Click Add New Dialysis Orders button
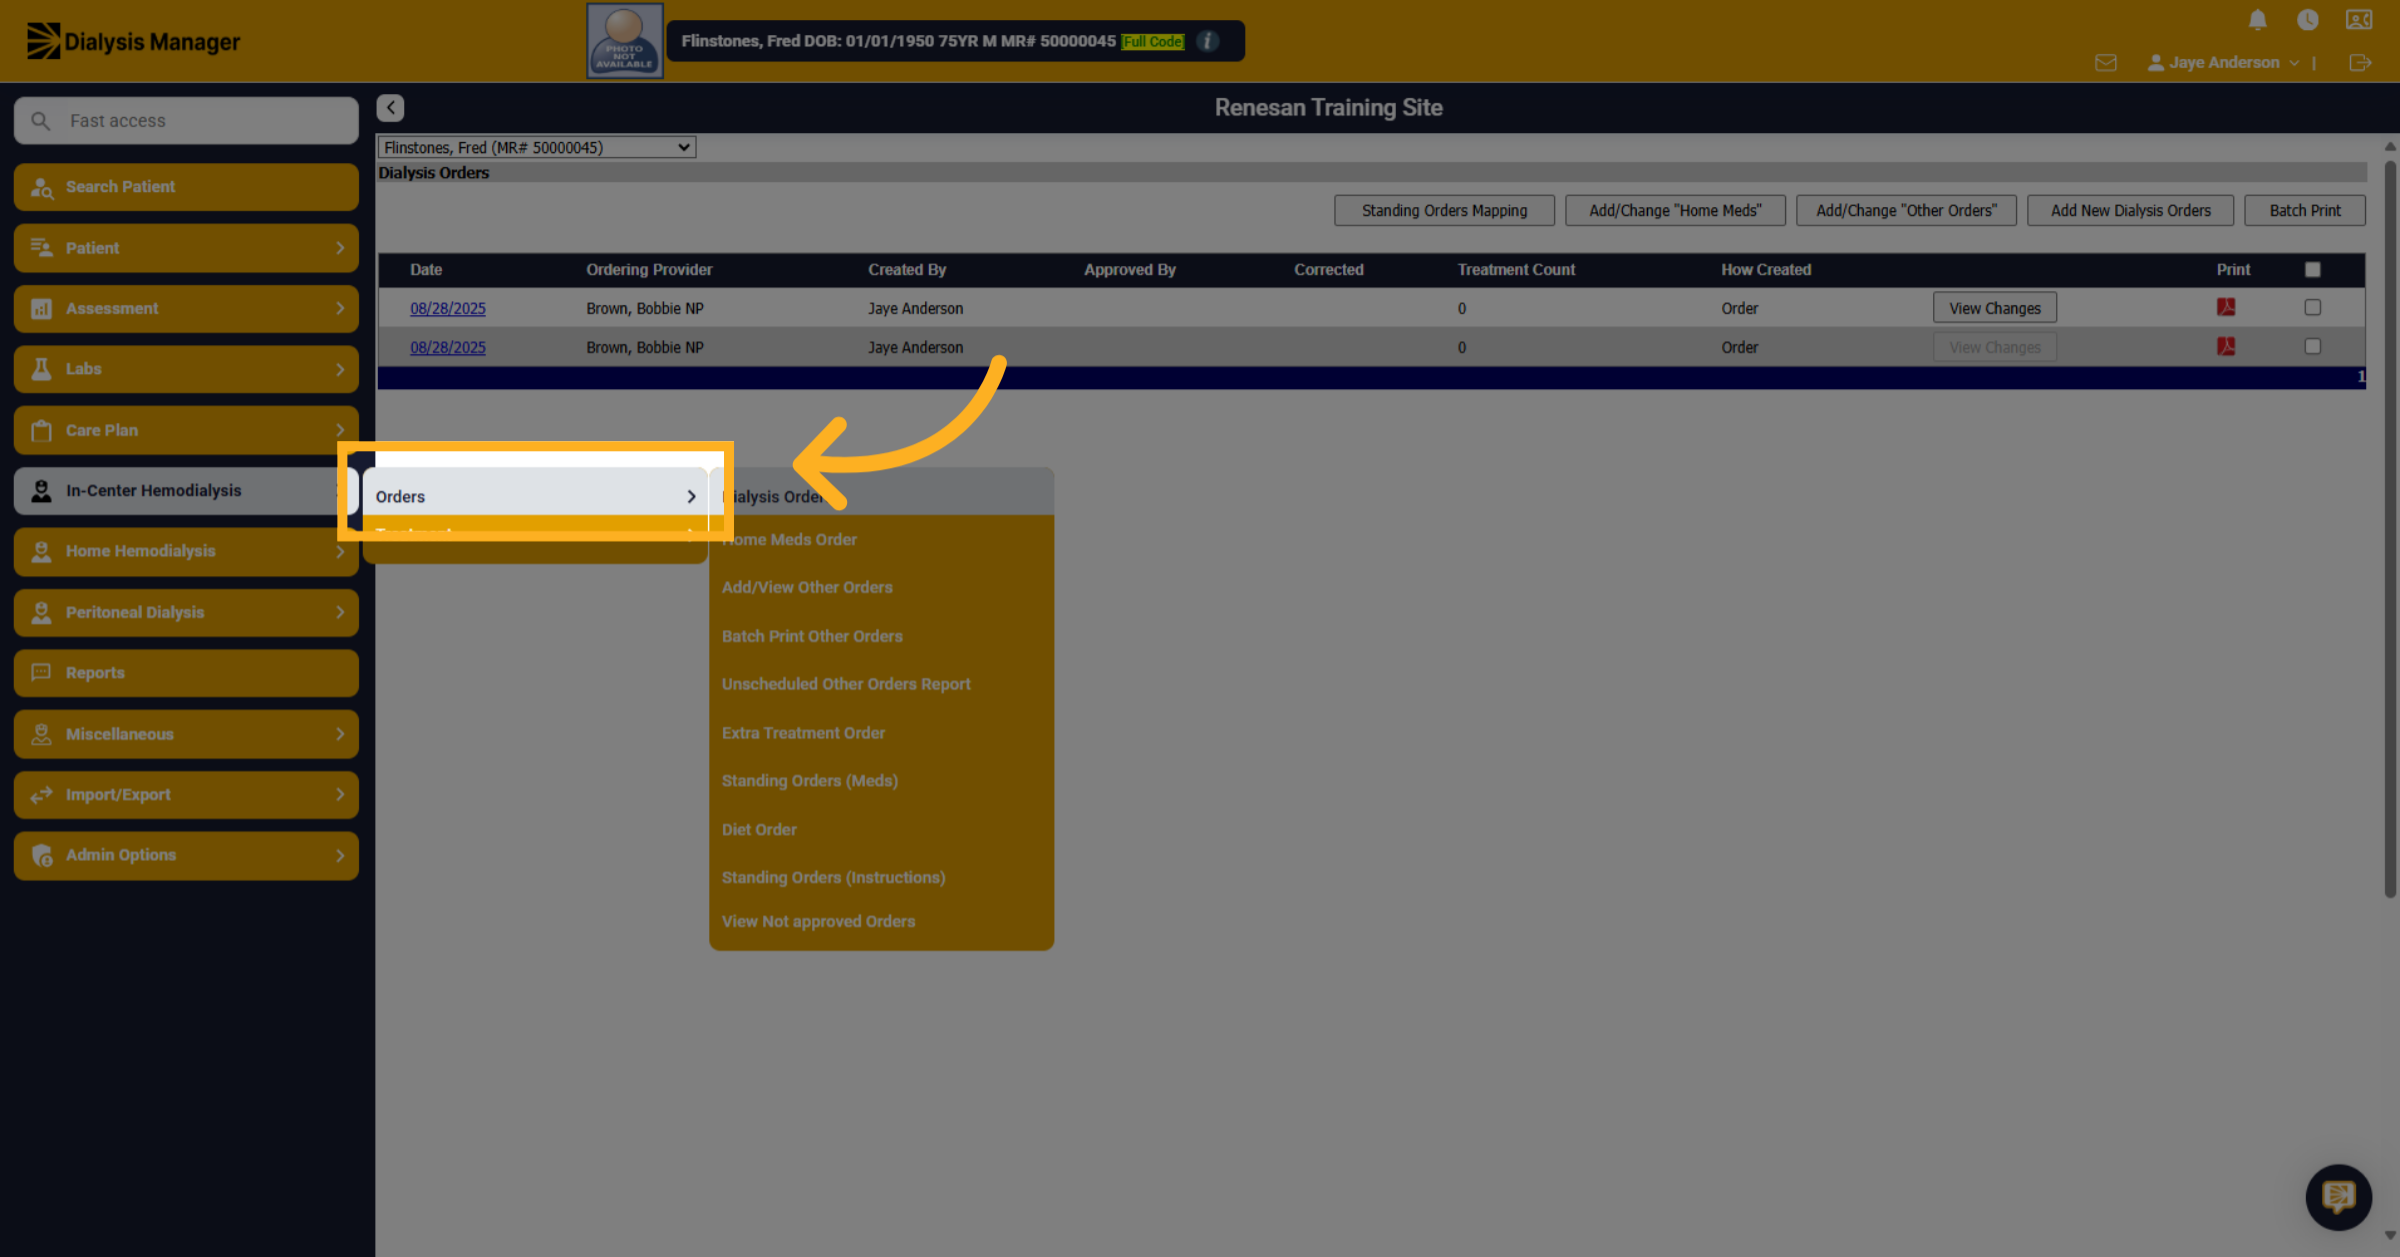The width and height of the screenshot is (2400, 1257). [2130, 210]
